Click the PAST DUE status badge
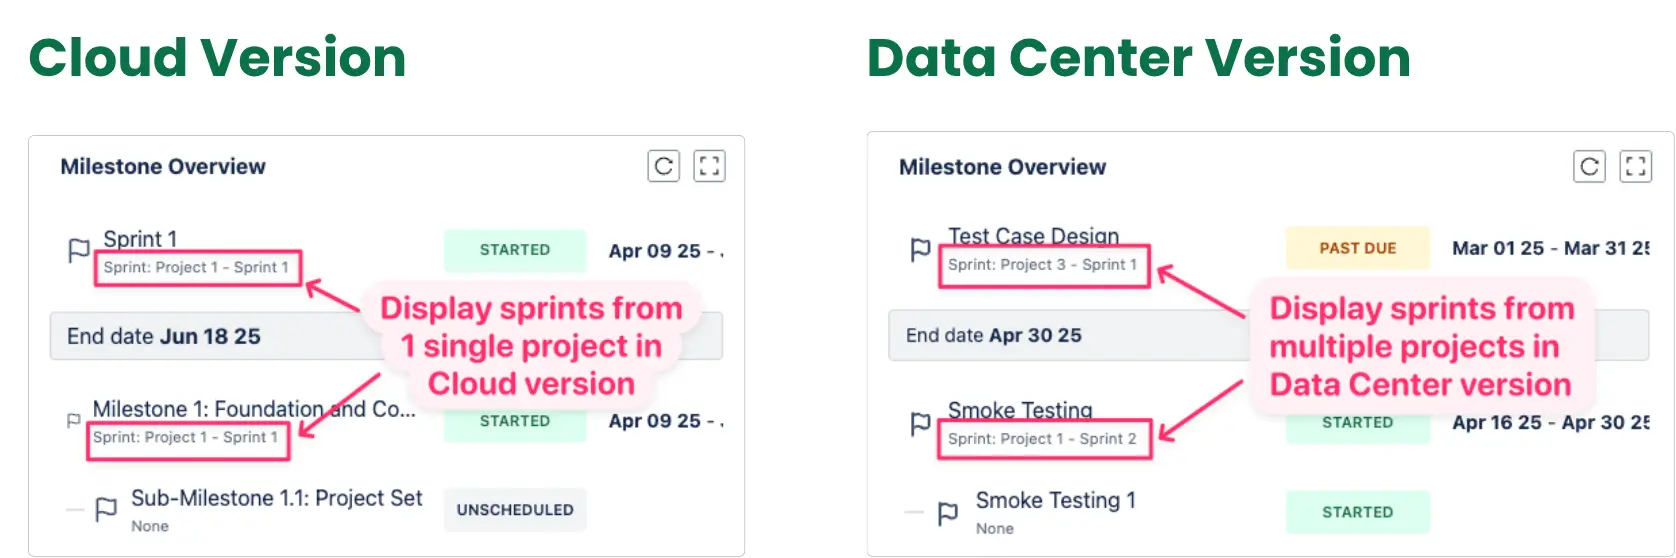 [x=1357, y=248]
